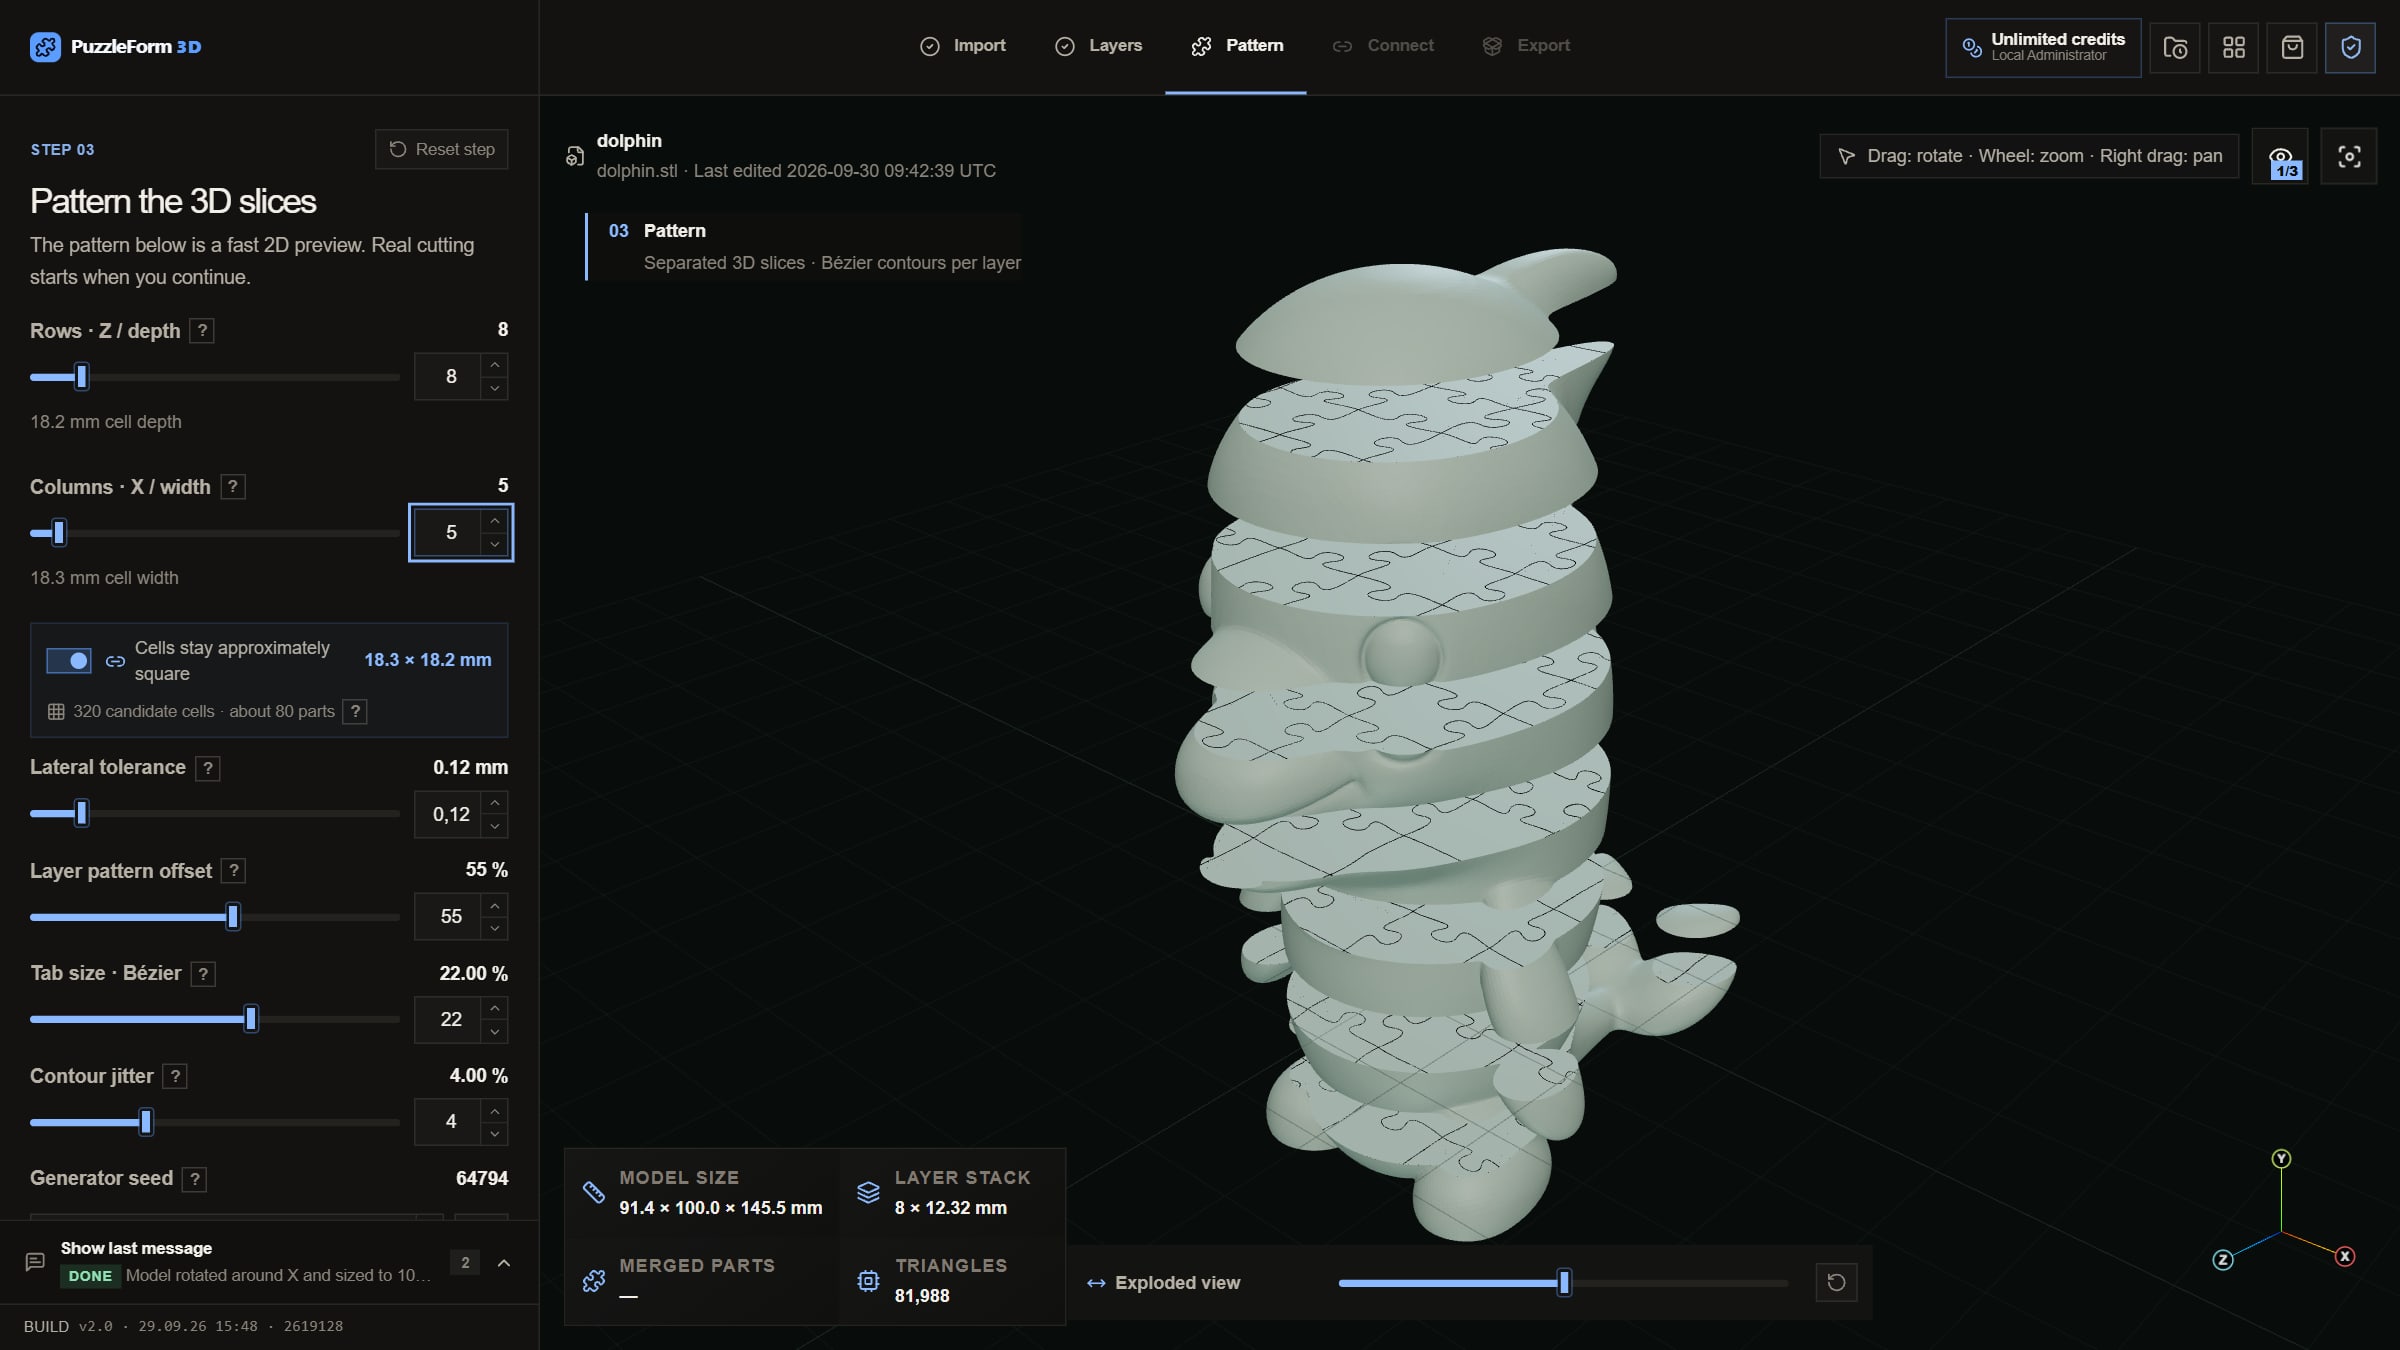Open help for Contour jitter
The image size is (2400, 1350).
[175, 1076]
